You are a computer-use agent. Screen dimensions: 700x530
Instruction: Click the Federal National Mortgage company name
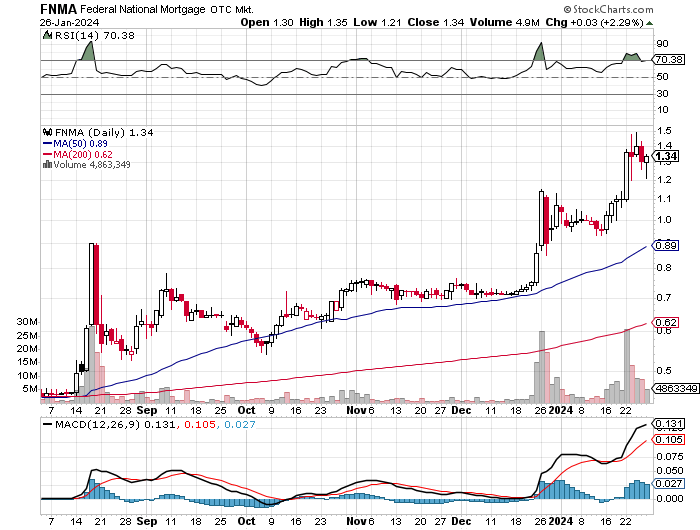coord(143,9)
